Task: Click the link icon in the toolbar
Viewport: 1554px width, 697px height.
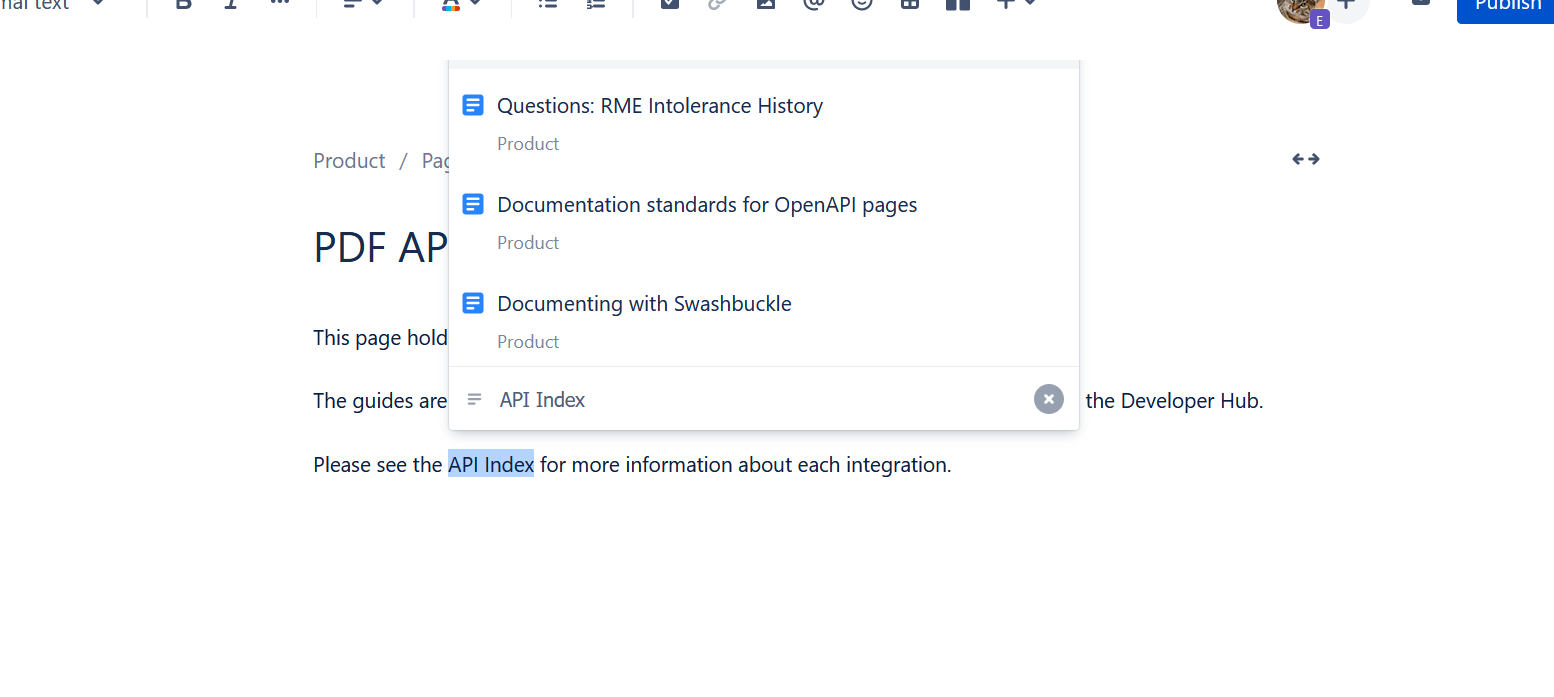Action: 717,4
